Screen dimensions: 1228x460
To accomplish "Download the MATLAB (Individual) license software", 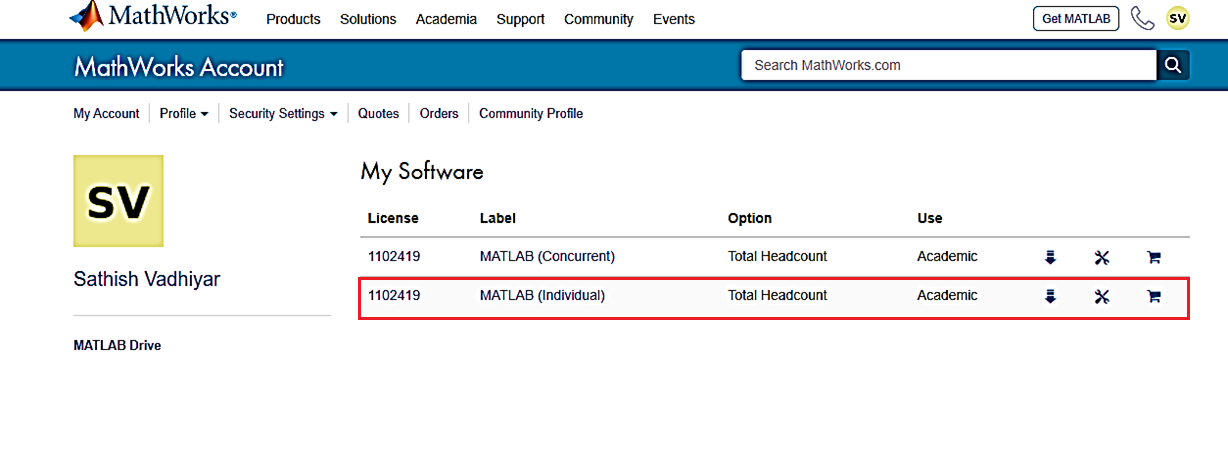I will point(1050,296).
